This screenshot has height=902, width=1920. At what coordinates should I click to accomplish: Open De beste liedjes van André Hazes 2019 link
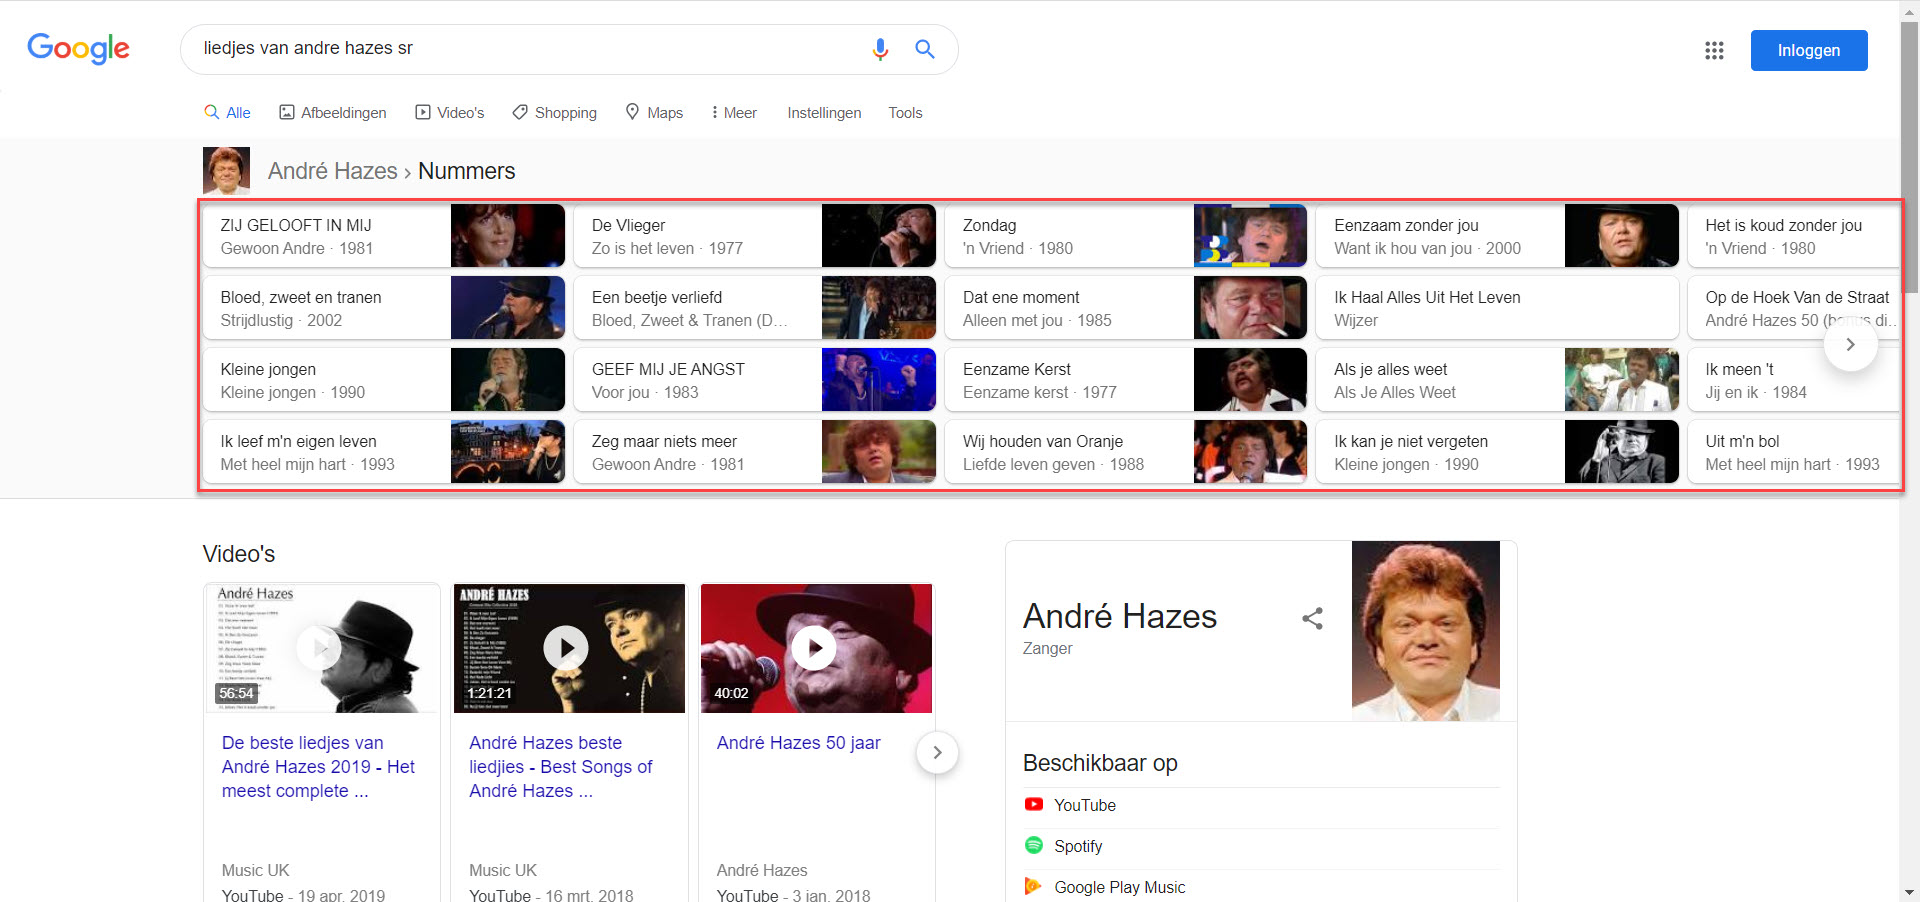[x=318, y=767]
